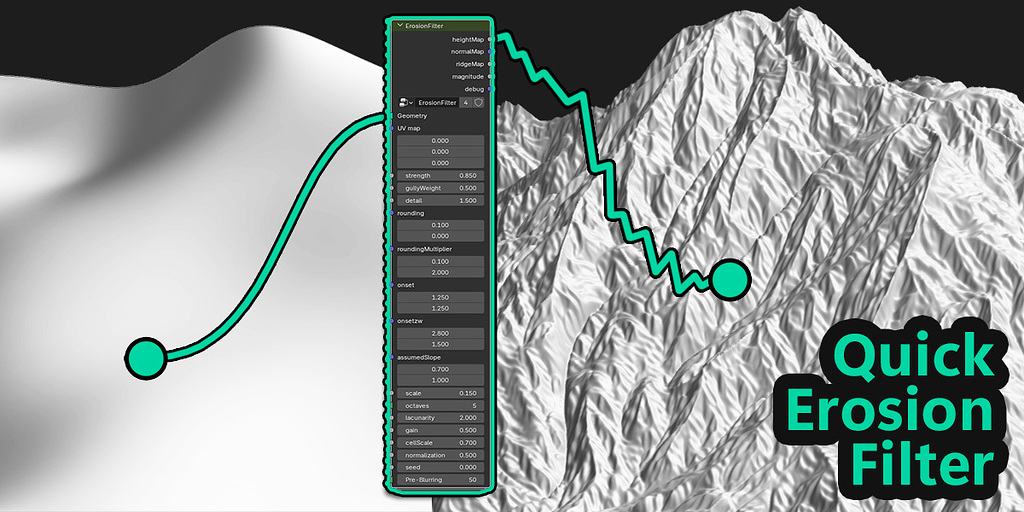Click the onset input socket
The image size is (1024, 512).
391,285
